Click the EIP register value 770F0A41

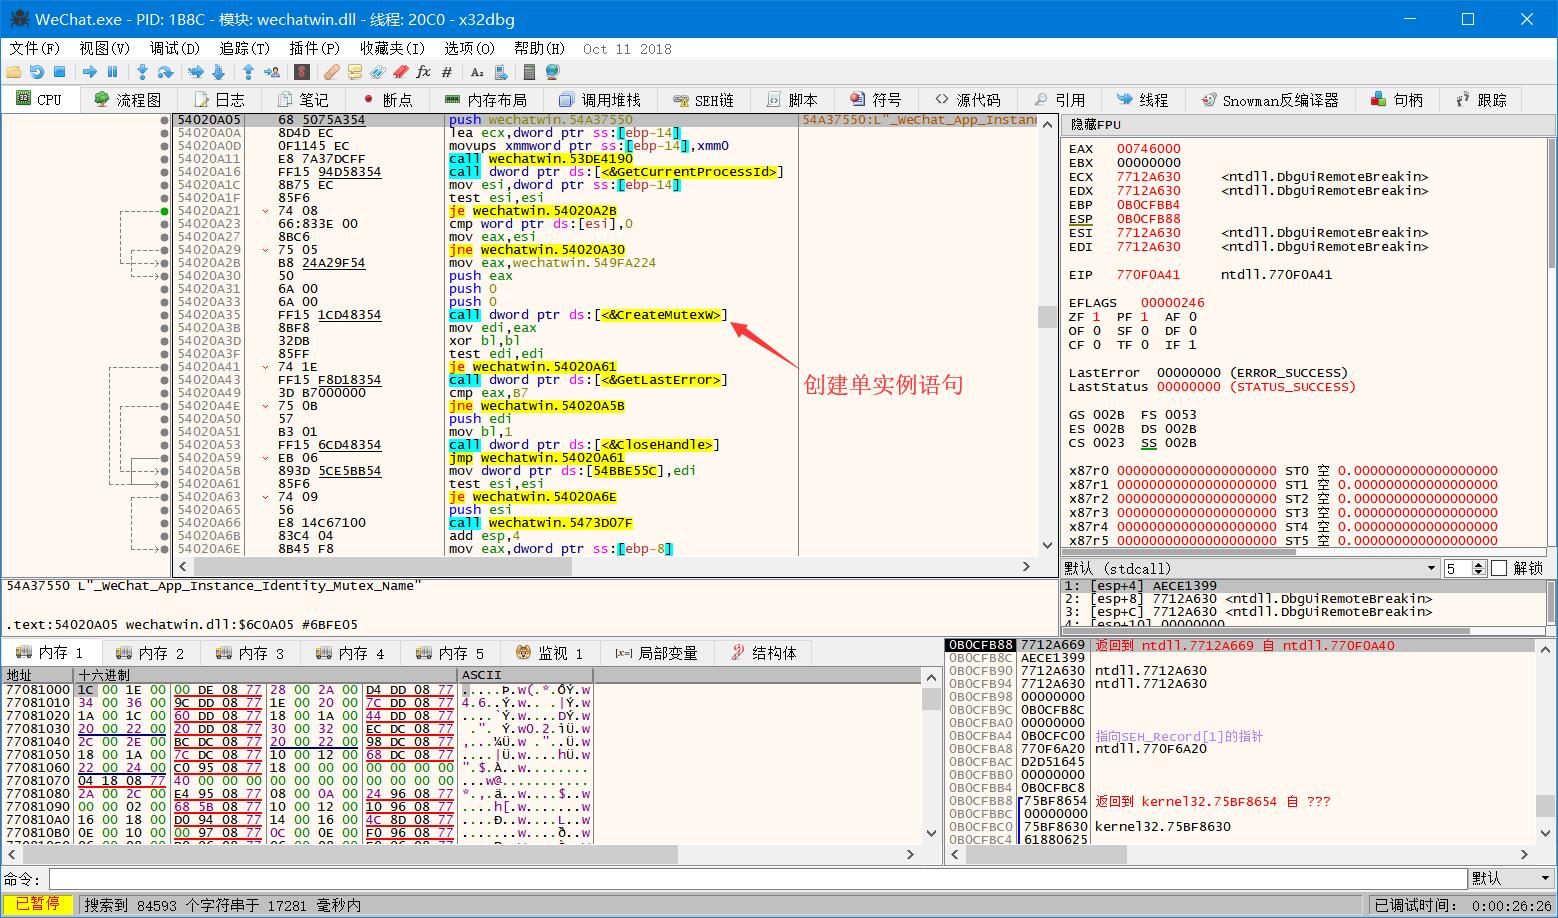[x=1148, y=274]
